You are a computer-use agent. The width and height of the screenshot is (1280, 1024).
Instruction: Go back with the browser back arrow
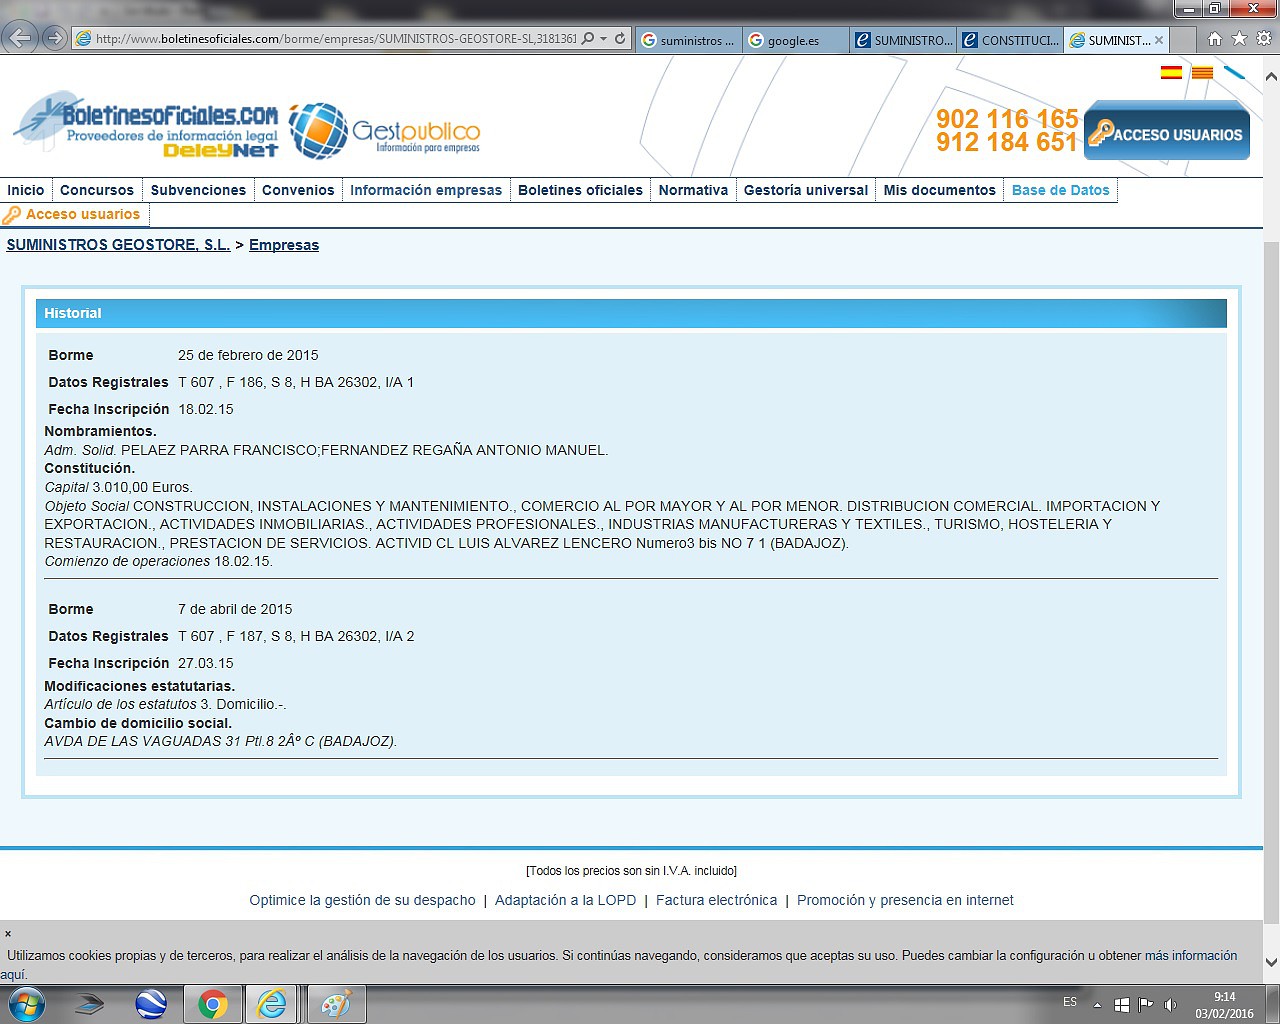(20, 39)
